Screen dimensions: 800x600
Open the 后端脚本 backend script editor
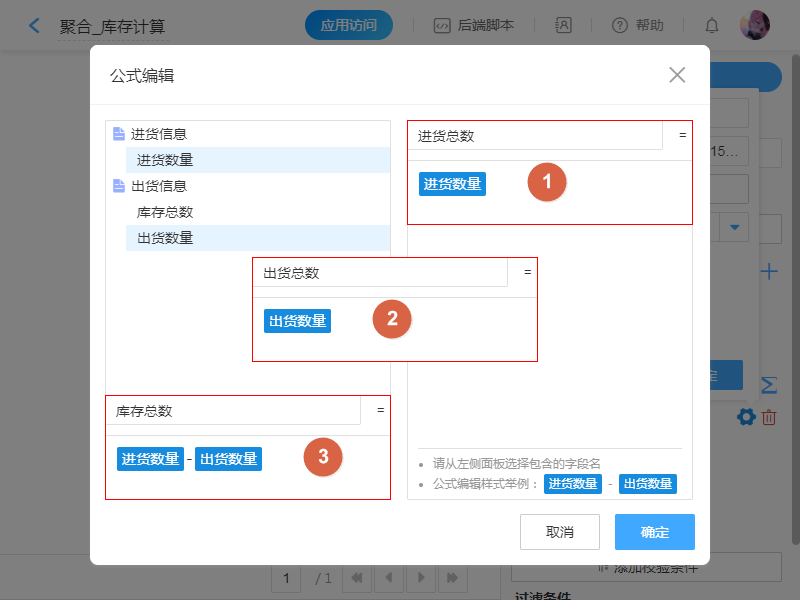(474, 25)
